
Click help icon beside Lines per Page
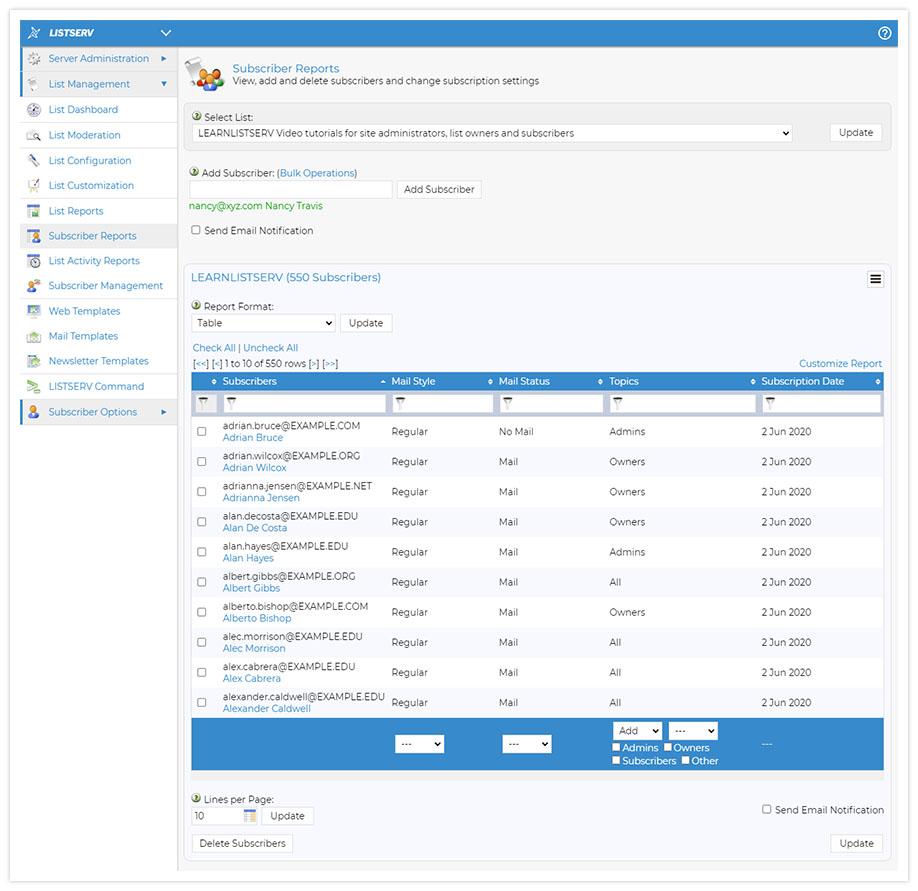coord(196,798)
